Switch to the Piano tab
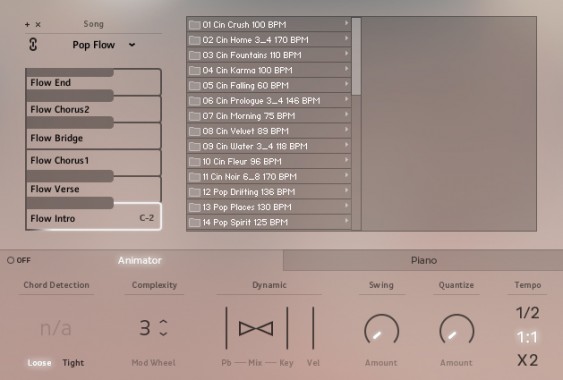This screenshot has width=563, height=380. pos(424,260)
